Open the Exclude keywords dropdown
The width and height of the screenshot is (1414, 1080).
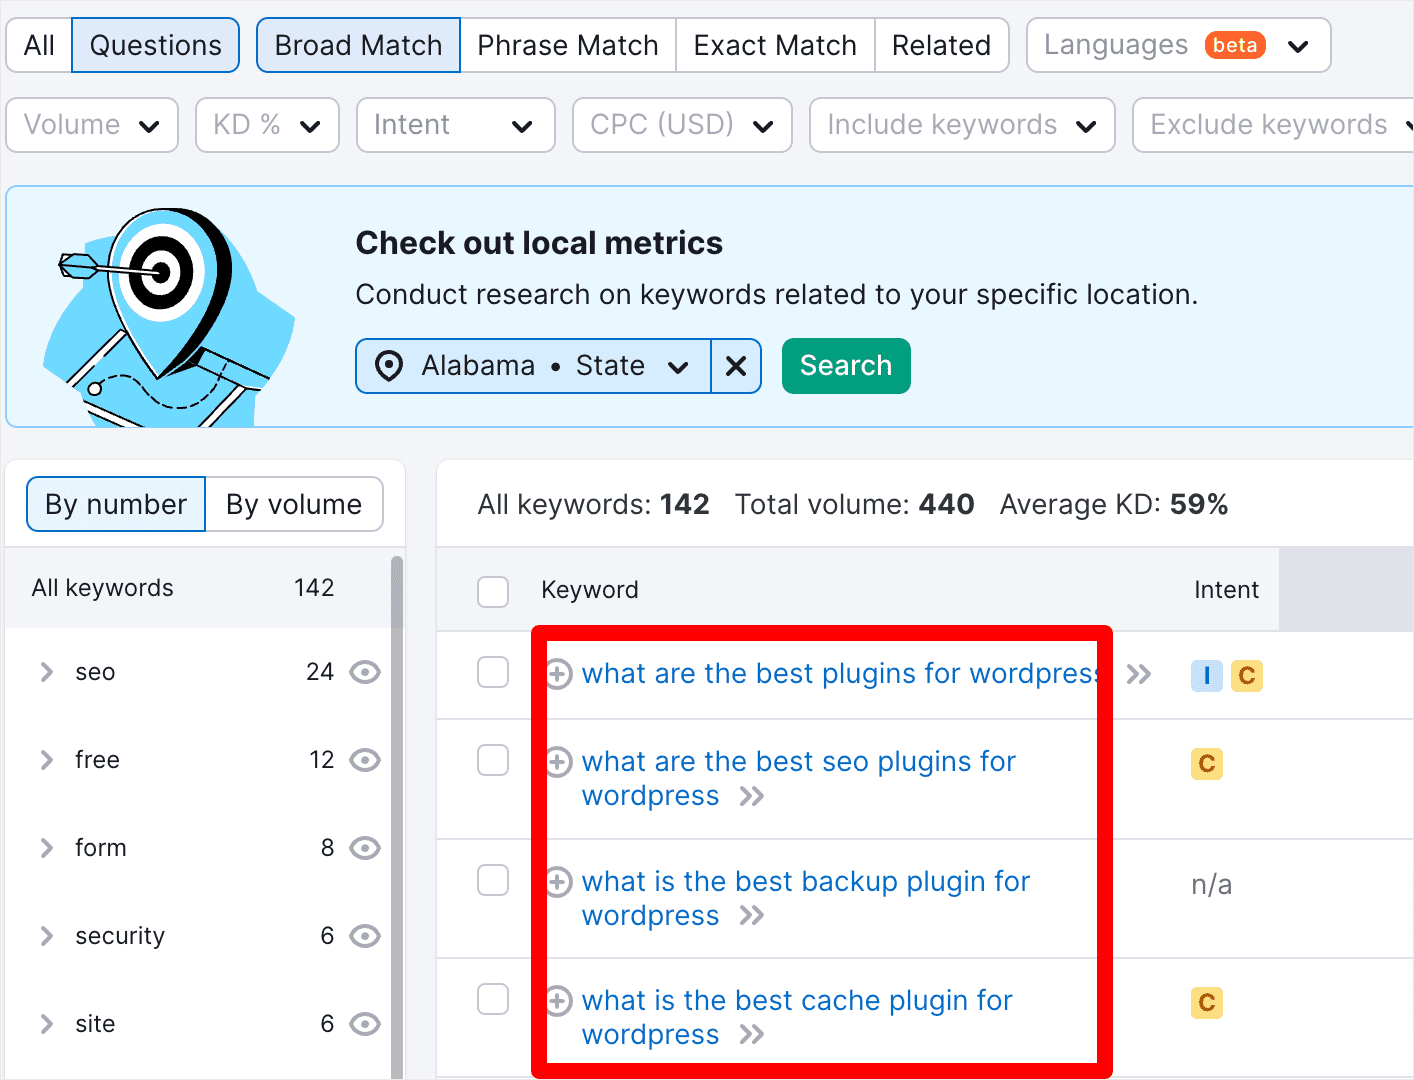click(x=1275, y=125)
